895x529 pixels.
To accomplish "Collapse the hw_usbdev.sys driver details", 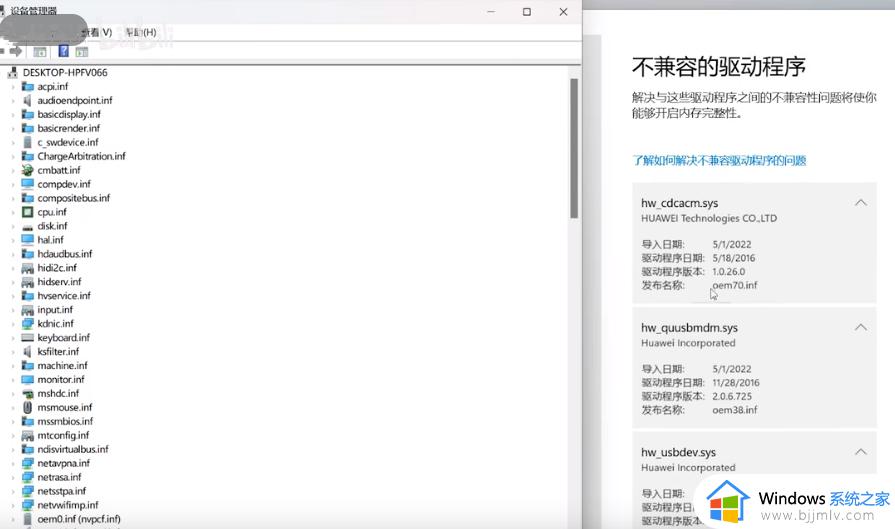I will (x=860, y=452).
